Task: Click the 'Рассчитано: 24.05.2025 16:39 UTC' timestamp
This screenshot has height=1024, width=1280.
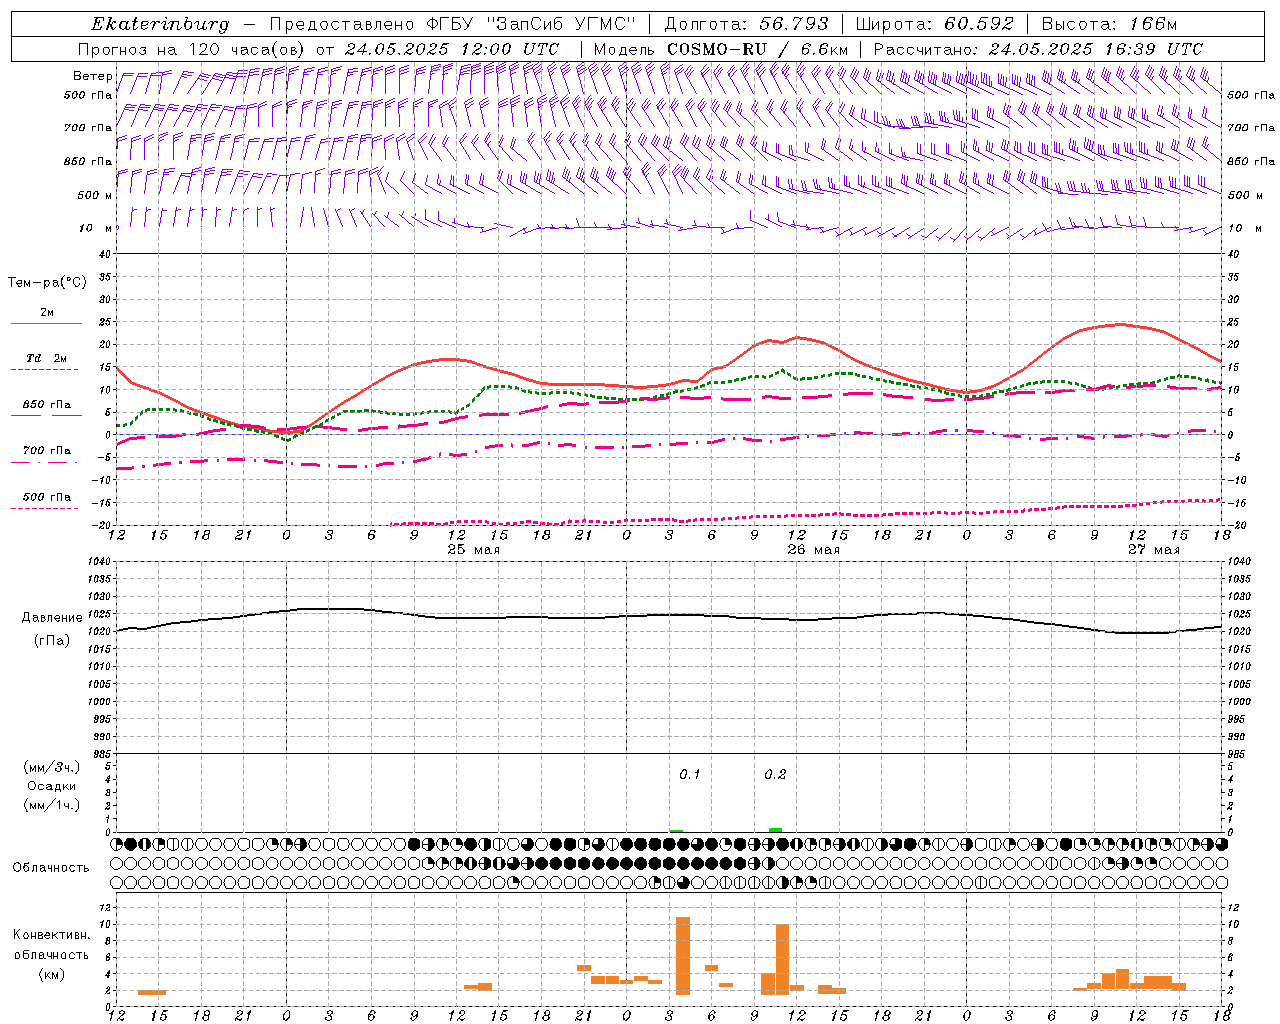Action: point(1038,48)
